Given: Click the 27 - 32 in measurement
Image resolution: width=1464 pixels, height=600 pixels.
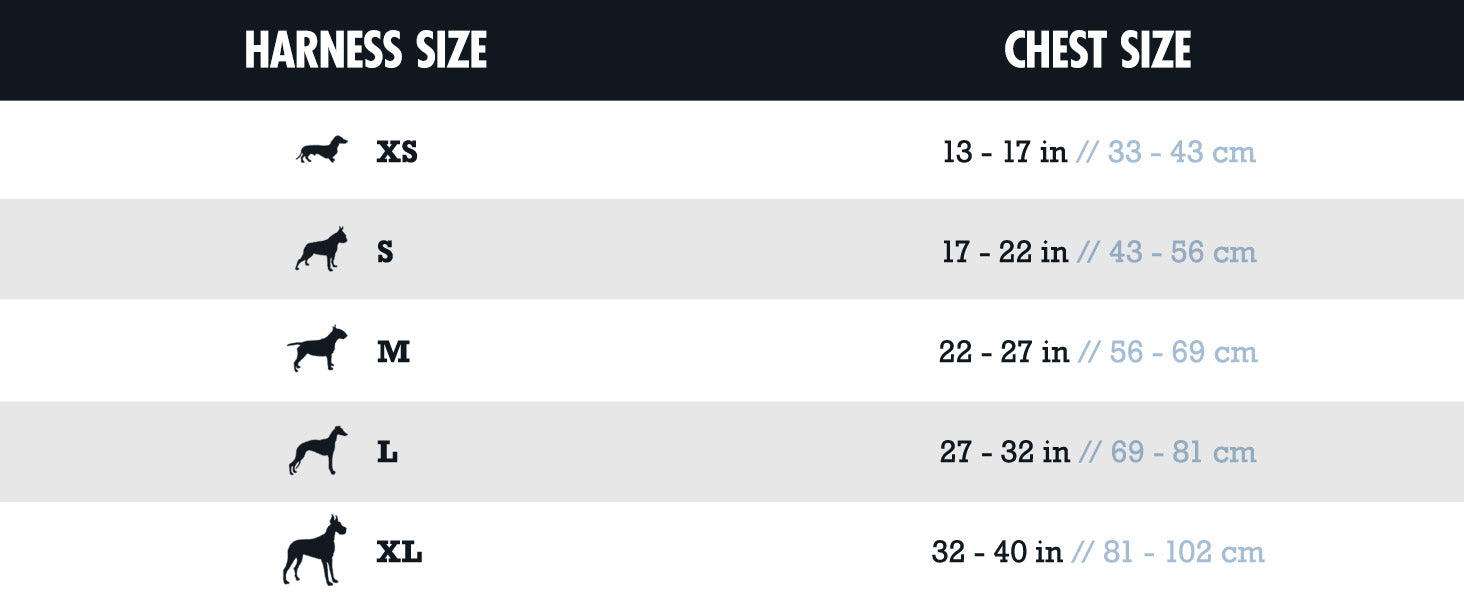Looking at the screenshot, I should (1005, 453).
